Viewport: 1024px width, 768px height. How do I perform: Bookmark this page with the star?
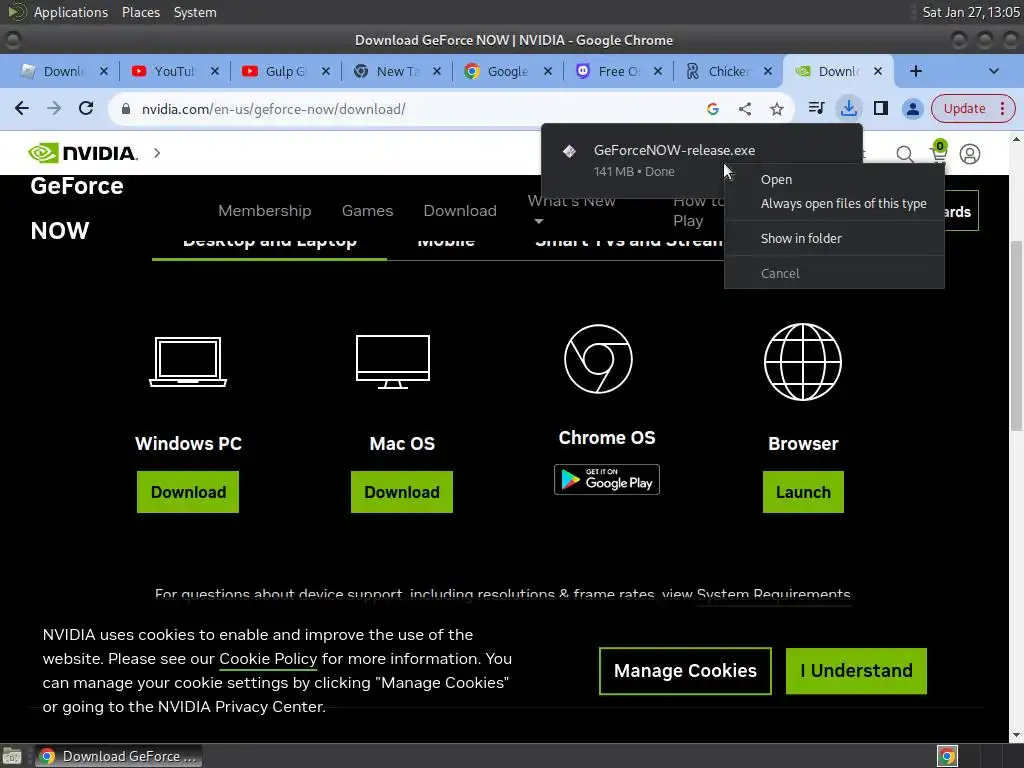[776, 109]
